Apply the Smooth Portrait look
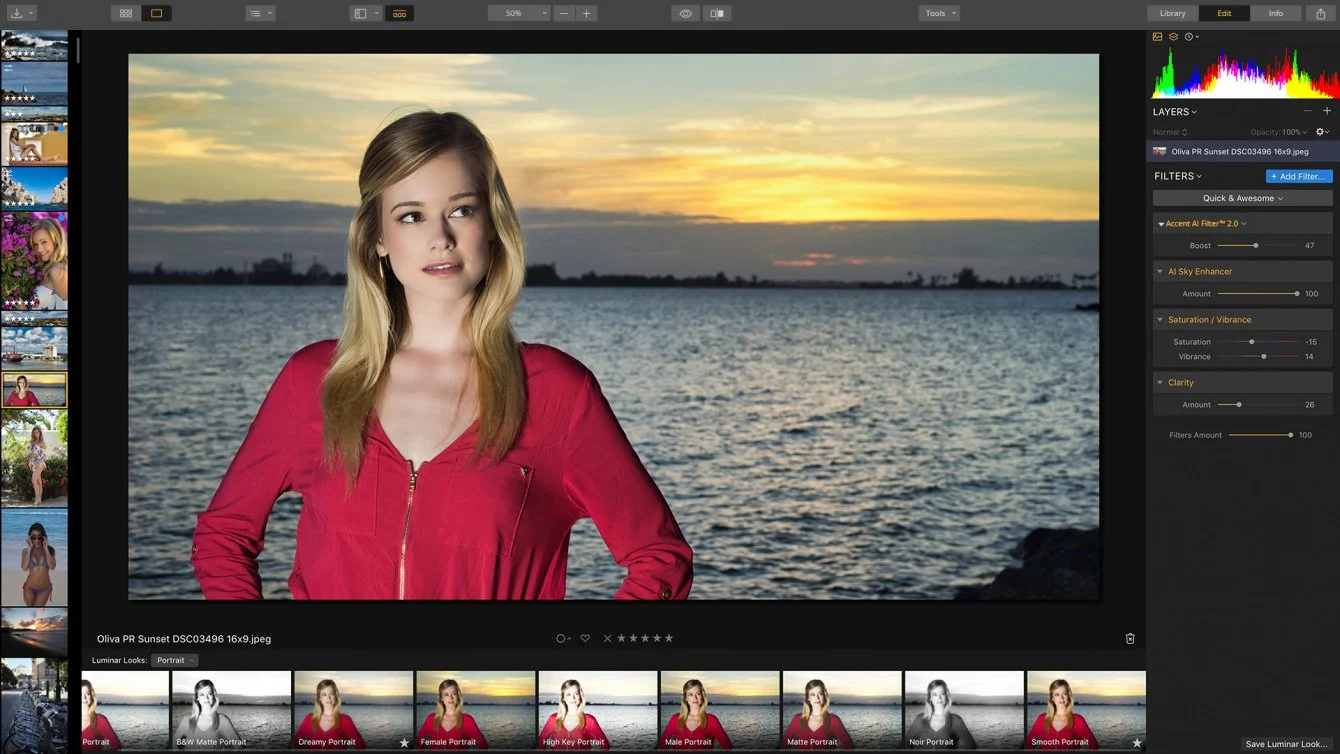Screen dimensions: 1340x754 pyautogui.click(x=1086, y=711)
